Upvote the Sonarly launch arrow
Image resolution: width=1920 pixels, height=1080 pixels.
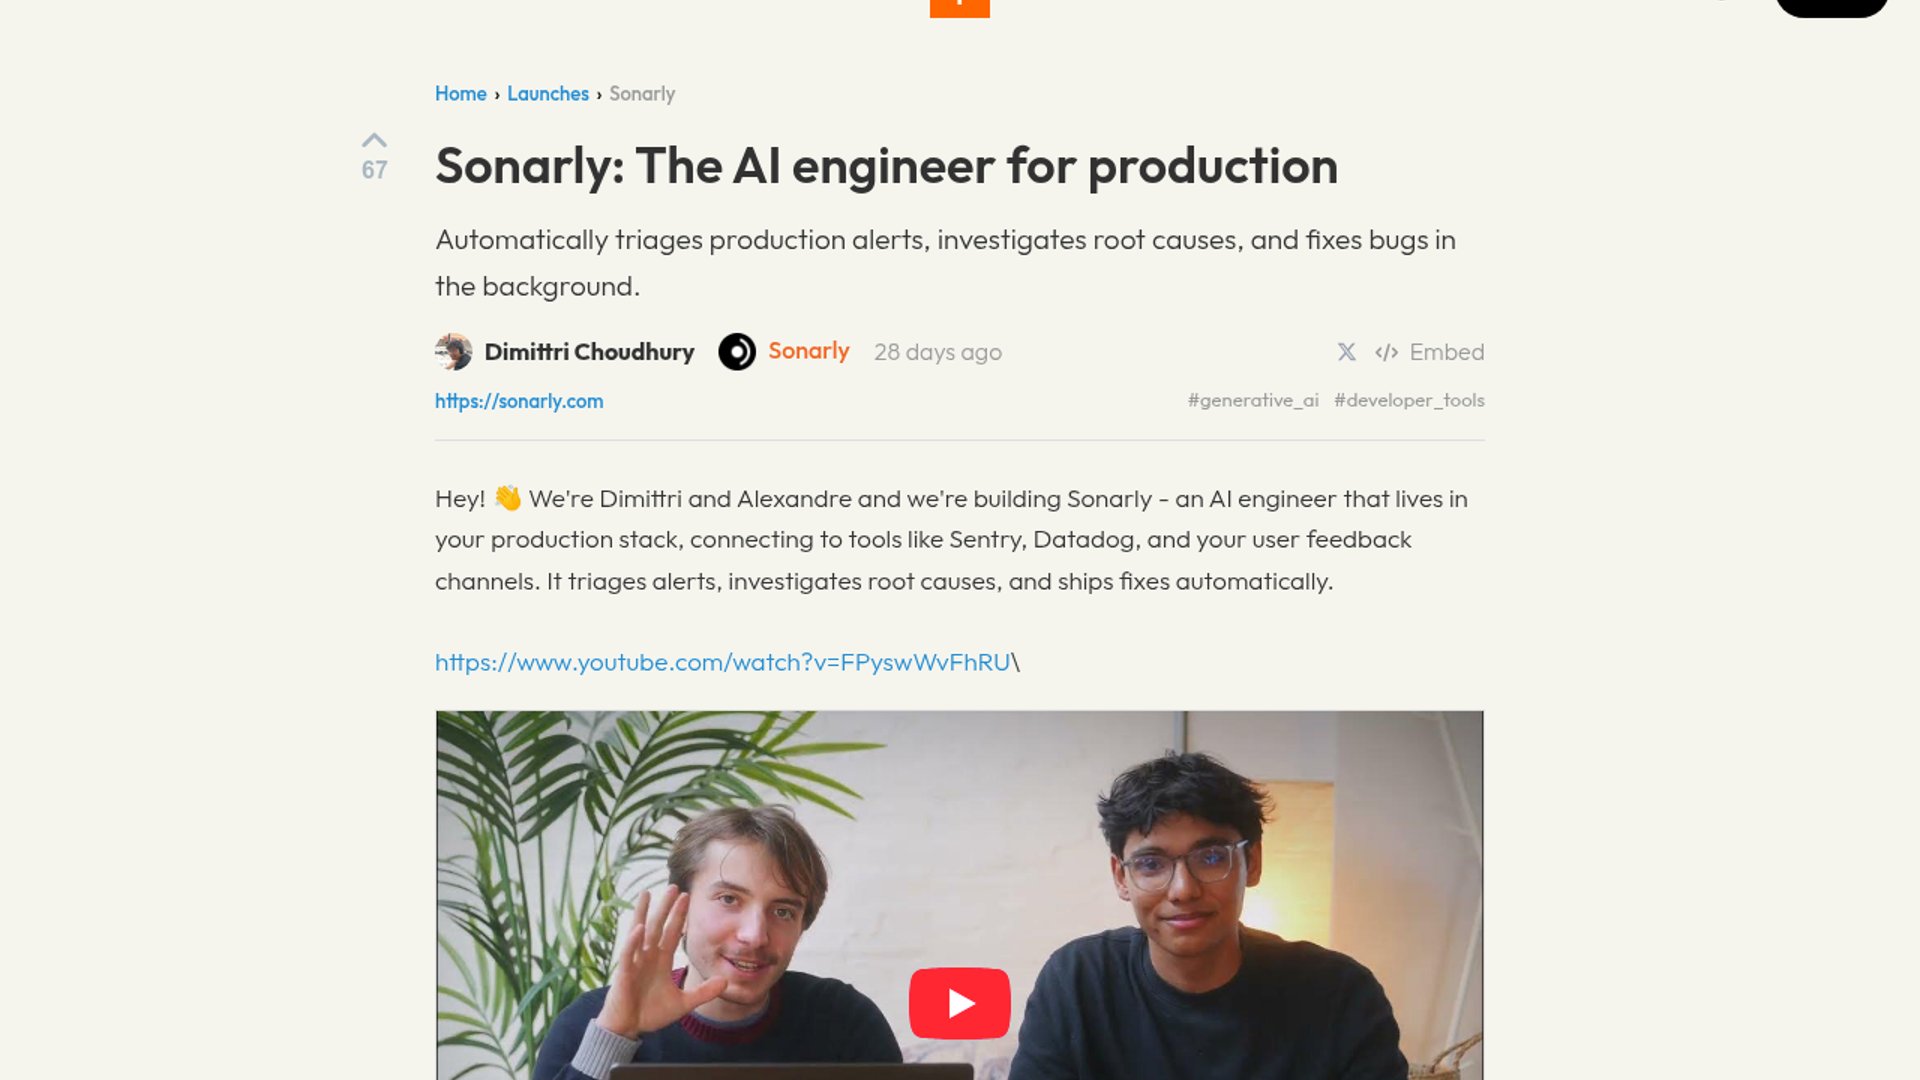(x=374, y=140)
